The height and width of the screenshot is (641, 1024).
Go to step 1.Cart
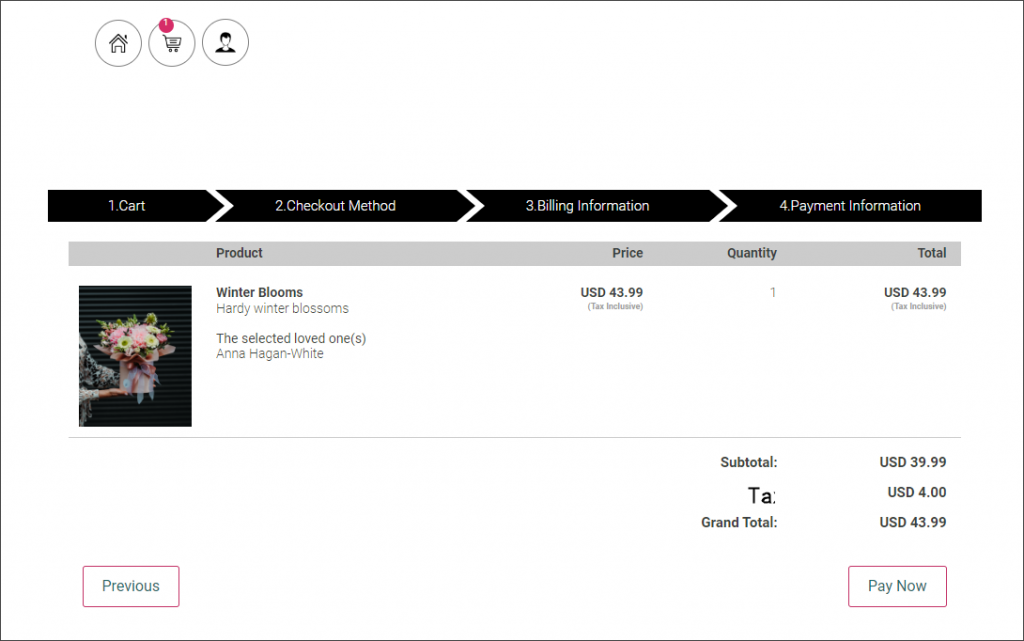tap(127, 206)
